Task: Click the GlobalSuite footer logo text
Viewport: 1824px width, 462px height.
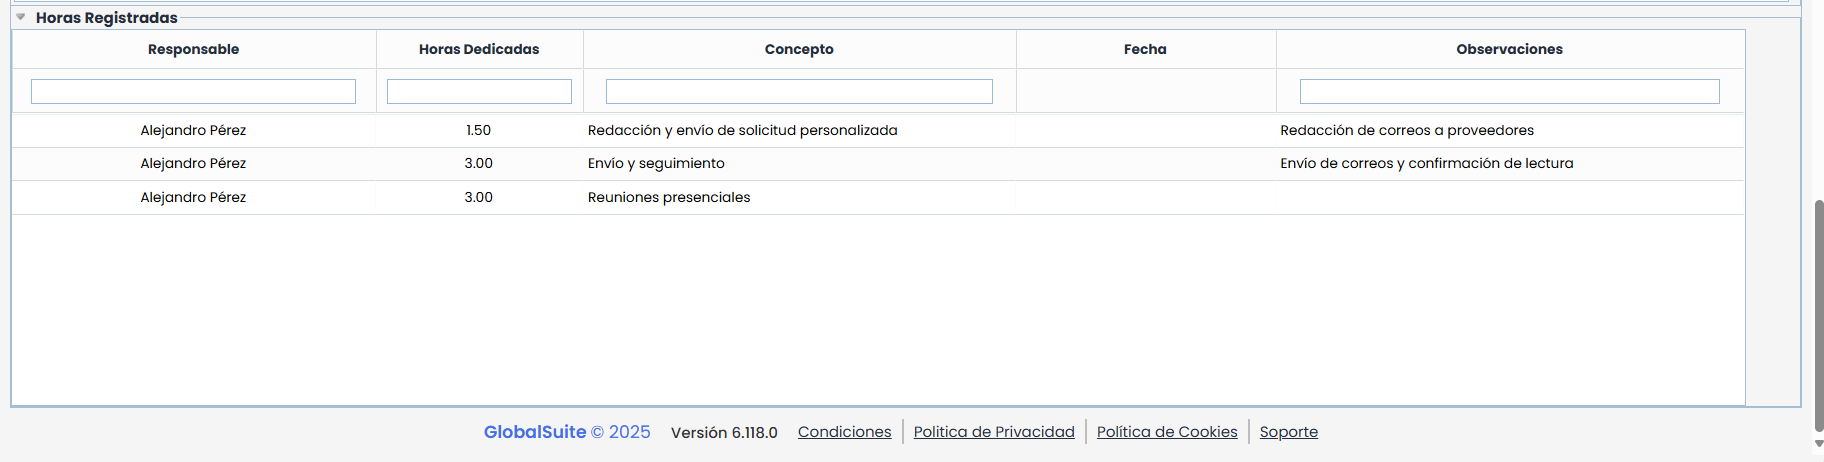Action: (535, 432)
